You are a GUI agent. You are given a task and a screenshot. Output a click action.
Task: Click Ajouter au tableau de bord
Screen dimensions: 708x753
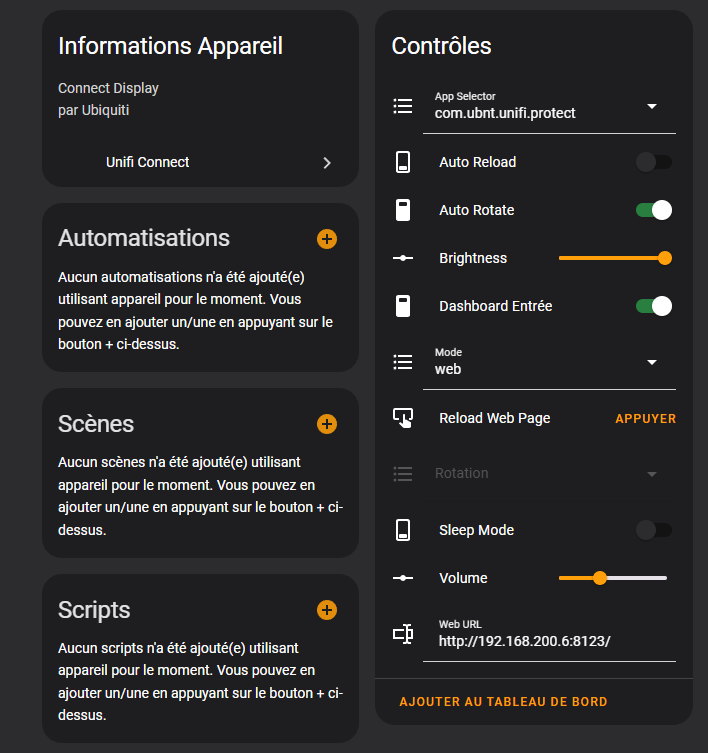click(x=503, y=702)
